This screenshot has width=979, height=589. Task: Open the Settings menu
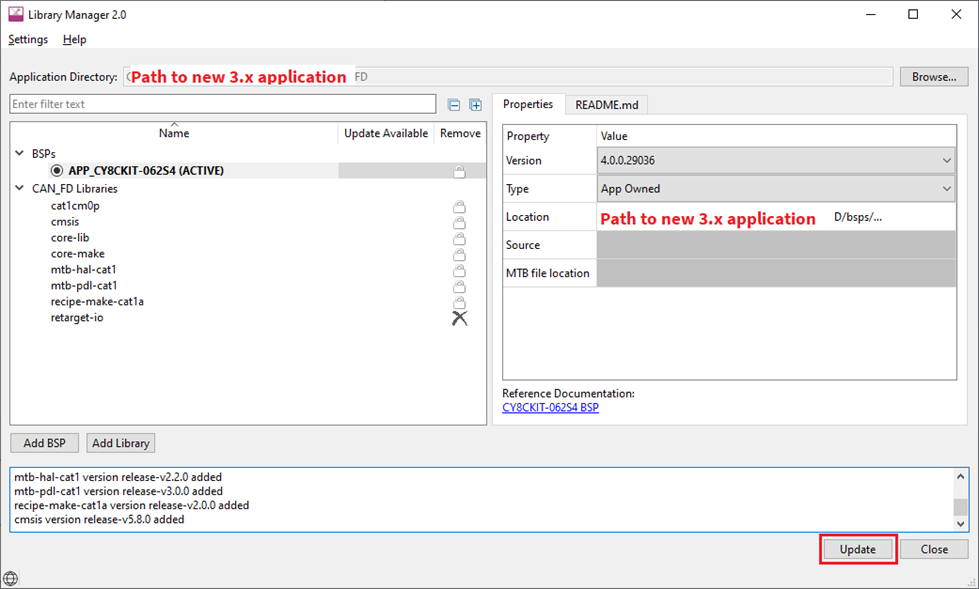[27, 39]
